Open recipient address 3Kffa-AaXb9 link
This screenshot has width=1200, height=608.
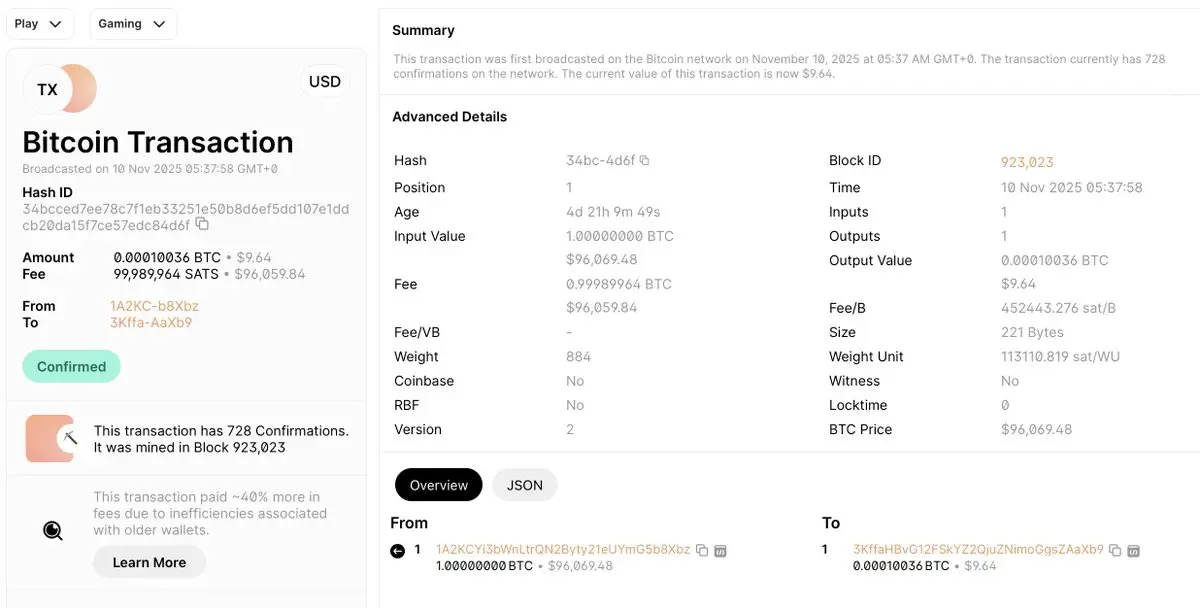pos(151,323)
